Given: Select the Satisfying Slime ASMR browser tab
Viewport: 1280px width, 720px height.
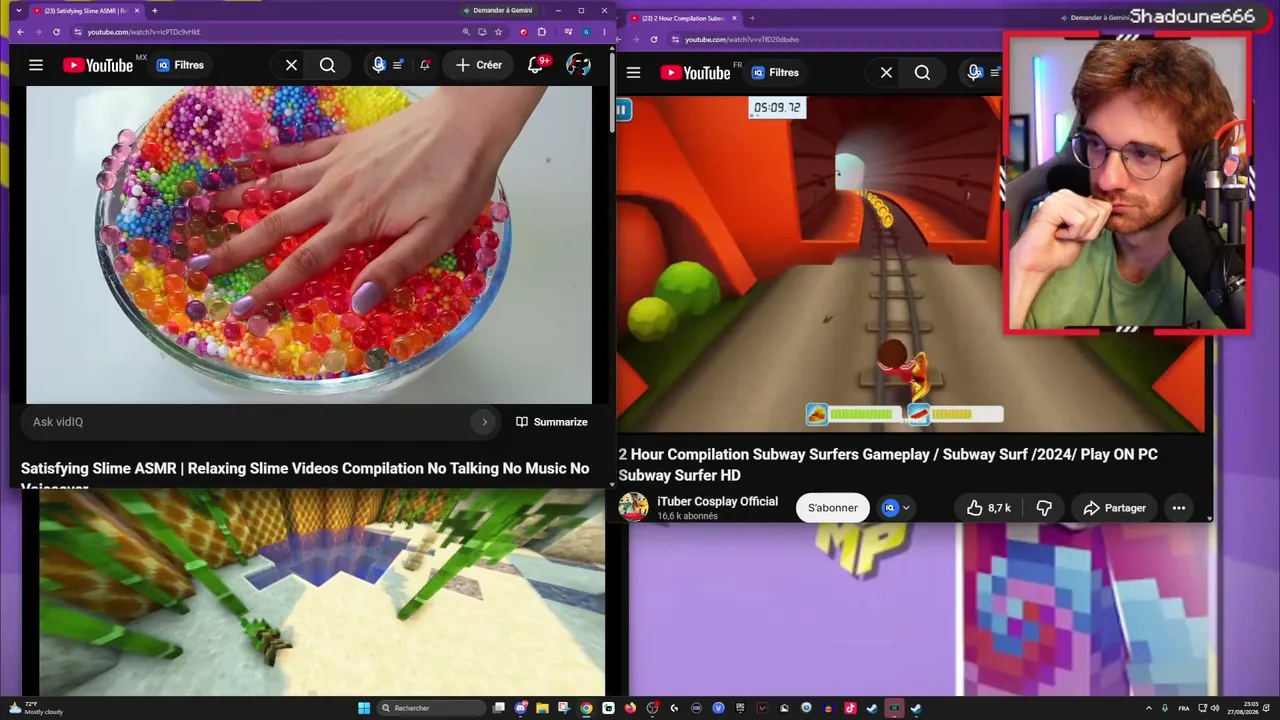Looking at the screenshot, I should tap(84, 10).
